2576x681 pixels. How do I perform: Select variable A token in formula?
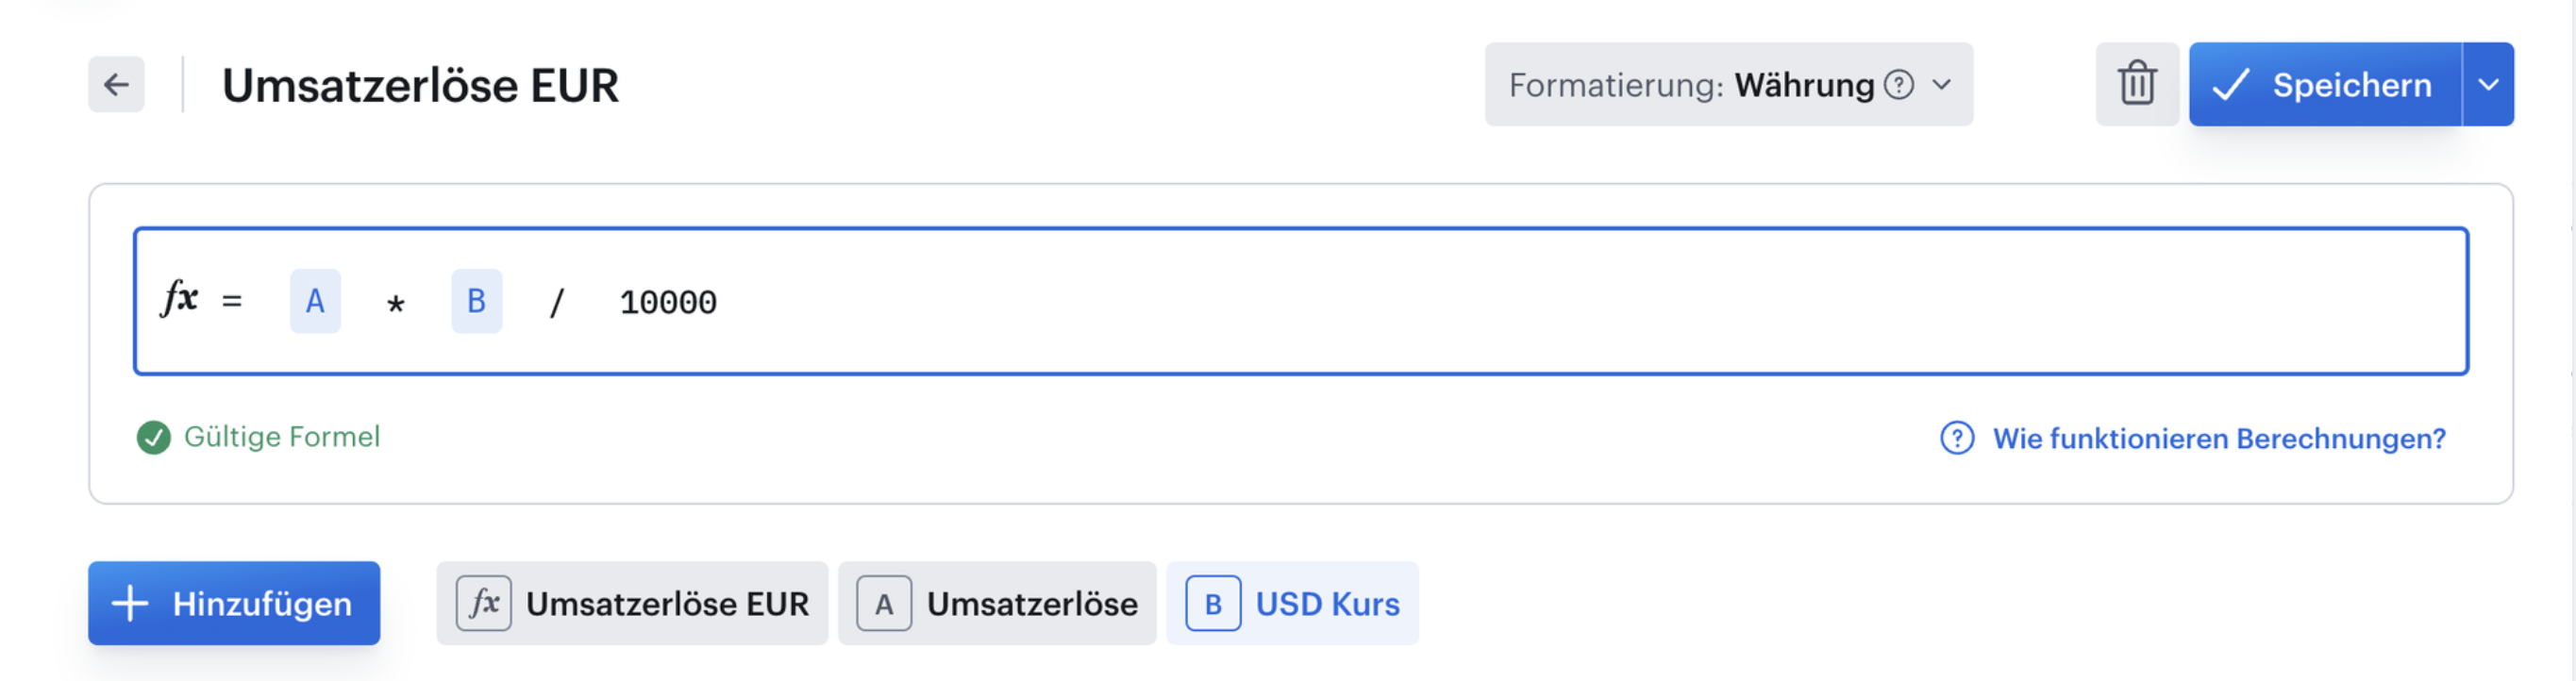click(x=315, y=301)
